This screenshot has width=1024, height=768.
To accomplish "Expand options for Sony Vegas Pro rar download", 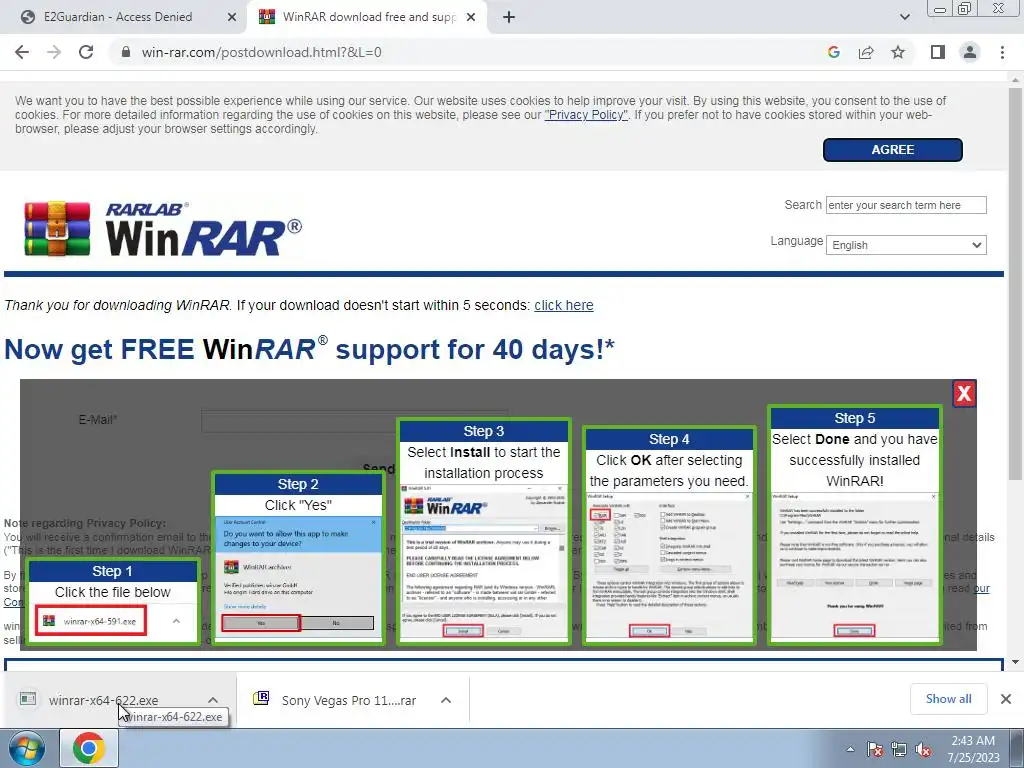I will (446, 700).
